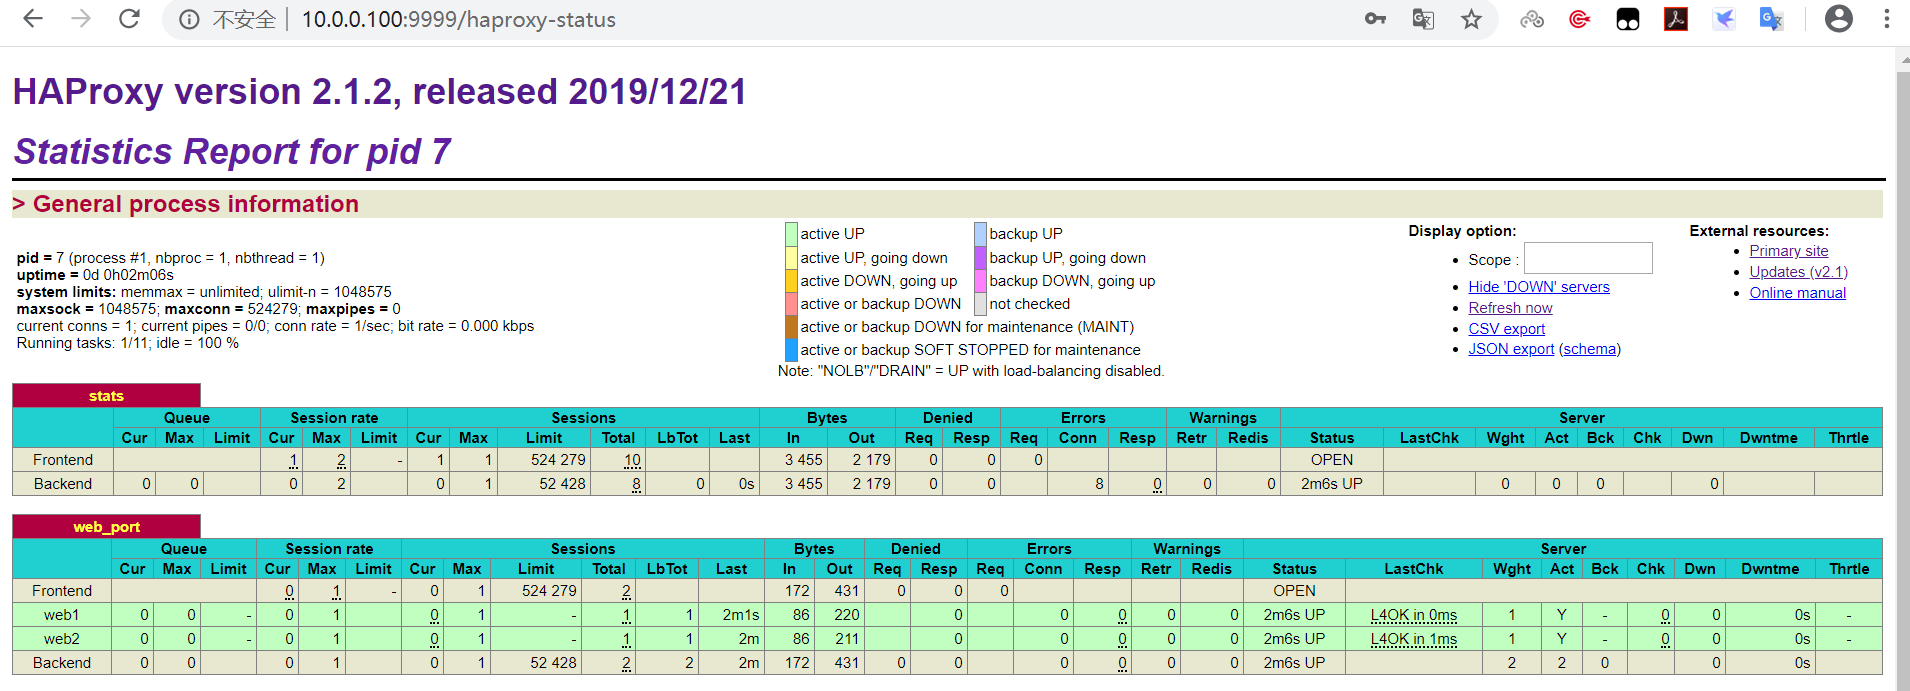Open the Chrome three-dot menu
Screen dimensions: 1910x691
click(1887, 19)
